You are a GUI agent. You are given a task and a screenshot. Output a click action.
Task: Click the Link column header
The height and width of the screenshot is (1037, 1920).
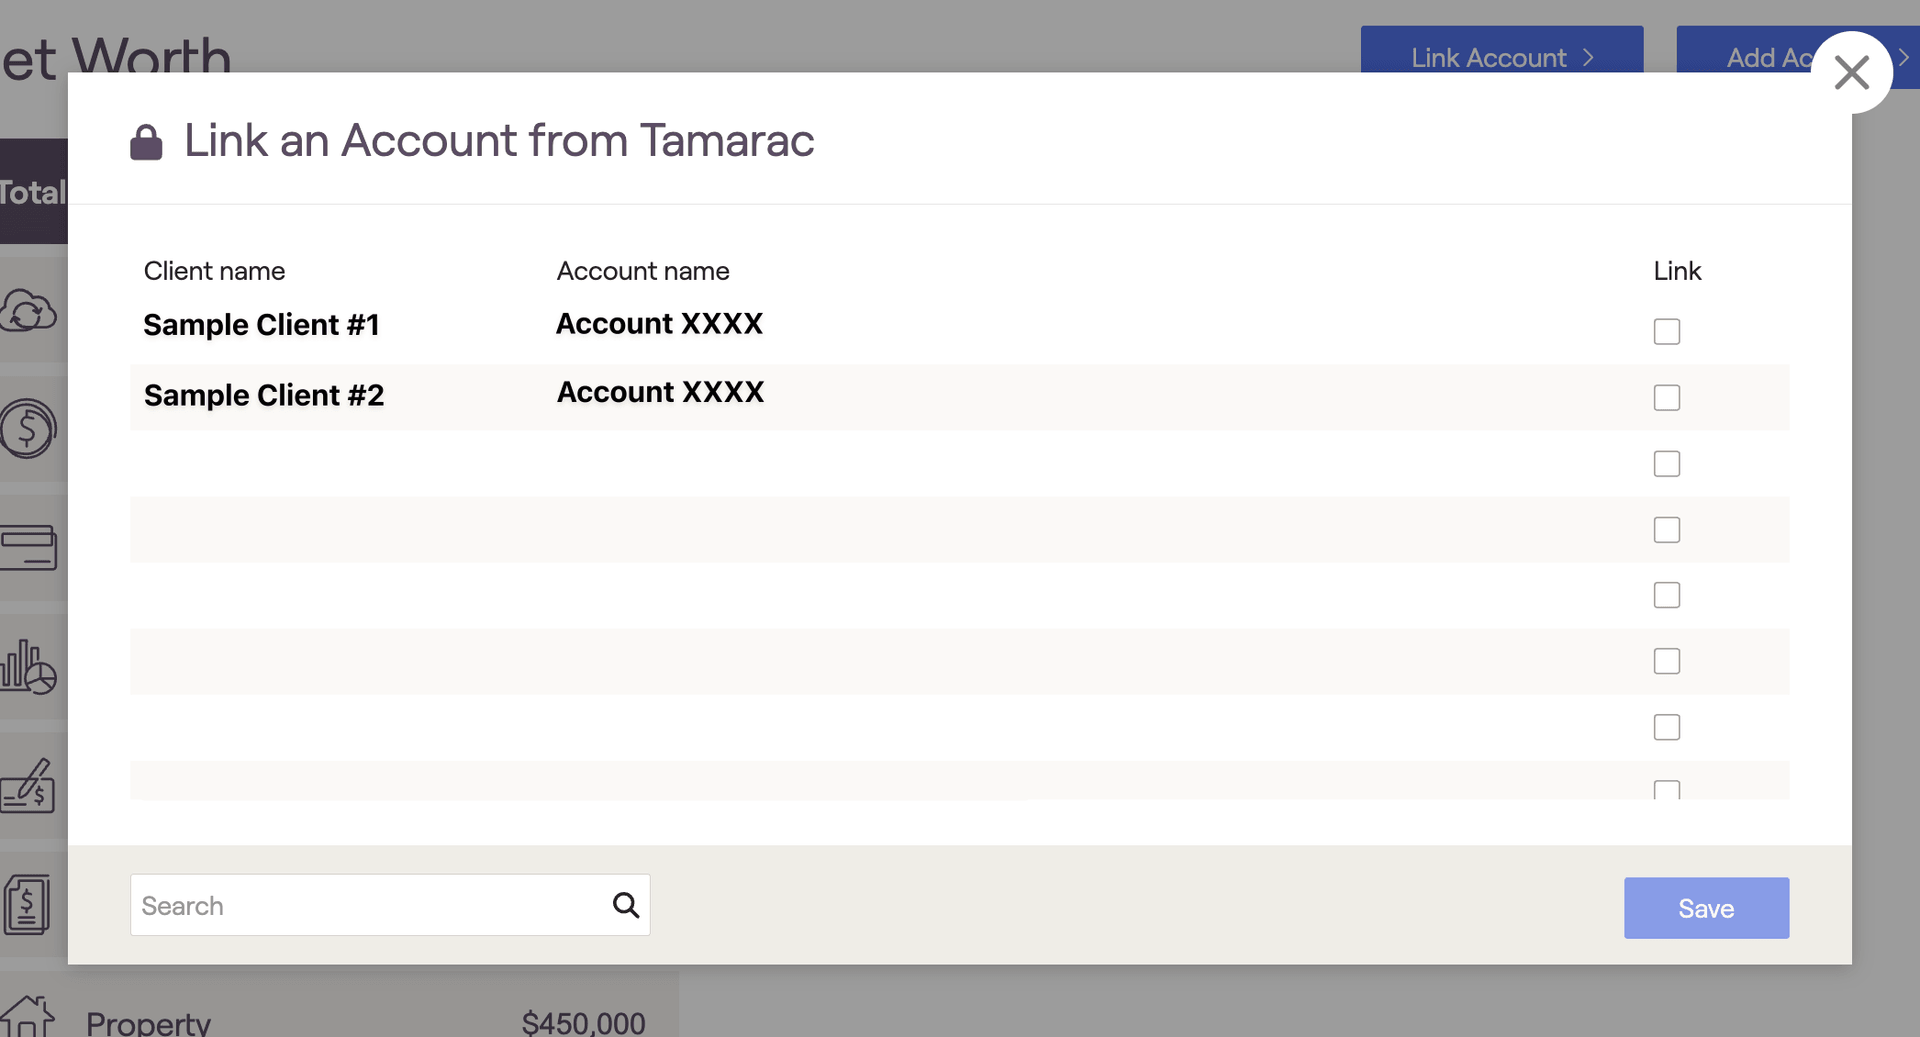point(1677,271)
